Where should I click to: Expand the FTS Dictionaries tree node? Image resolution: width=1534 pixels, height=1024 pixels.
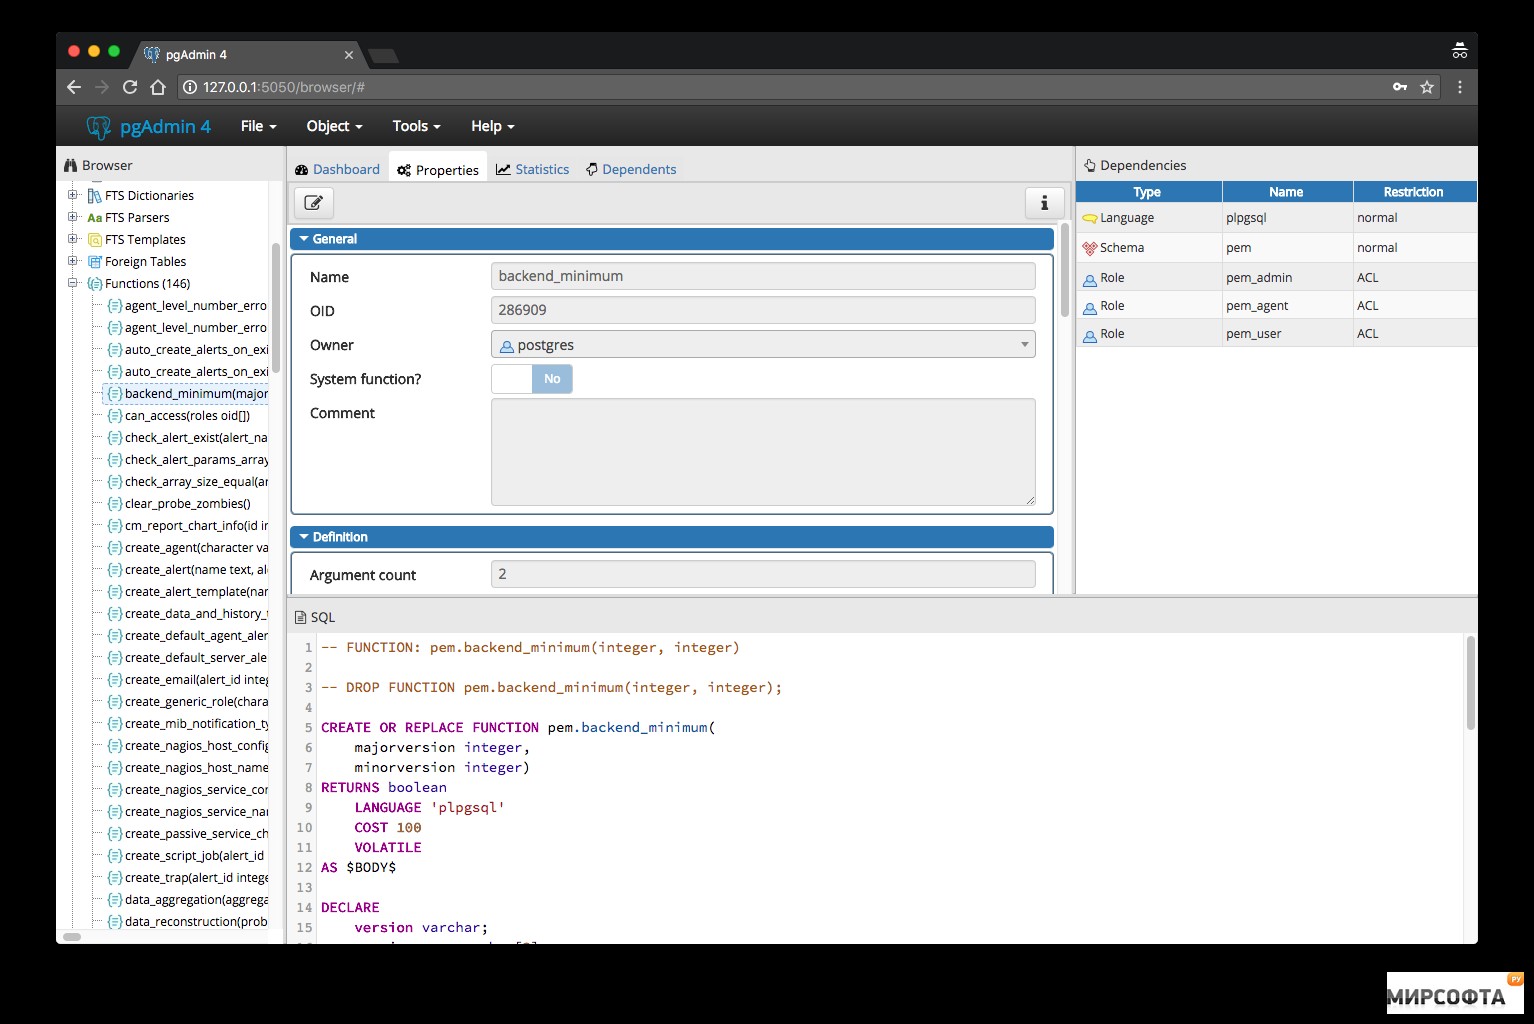pos(73,195)
